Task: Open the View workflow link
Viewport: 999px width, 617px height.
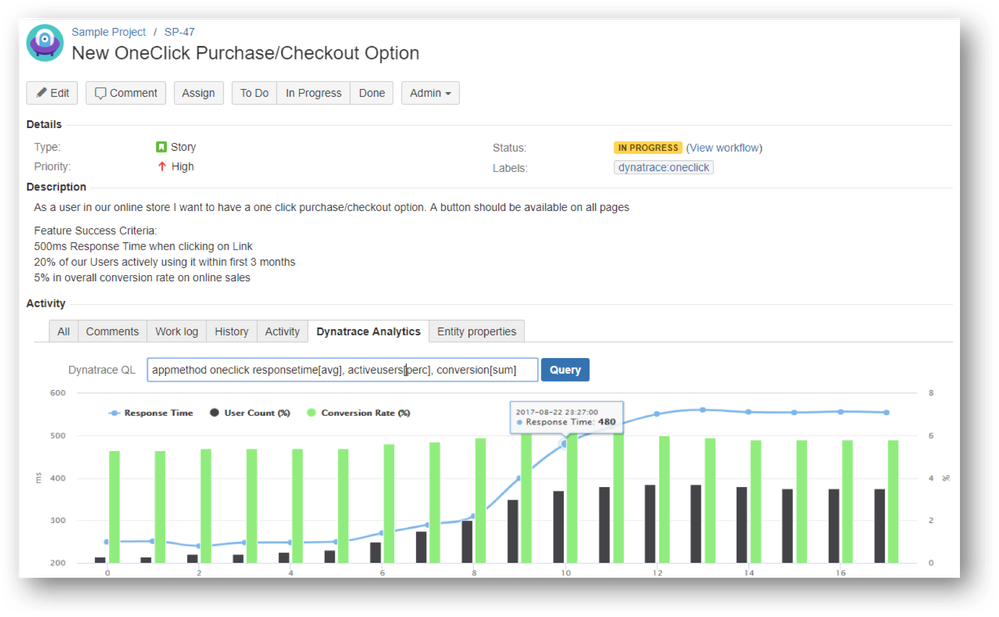Action: [724, 148]
